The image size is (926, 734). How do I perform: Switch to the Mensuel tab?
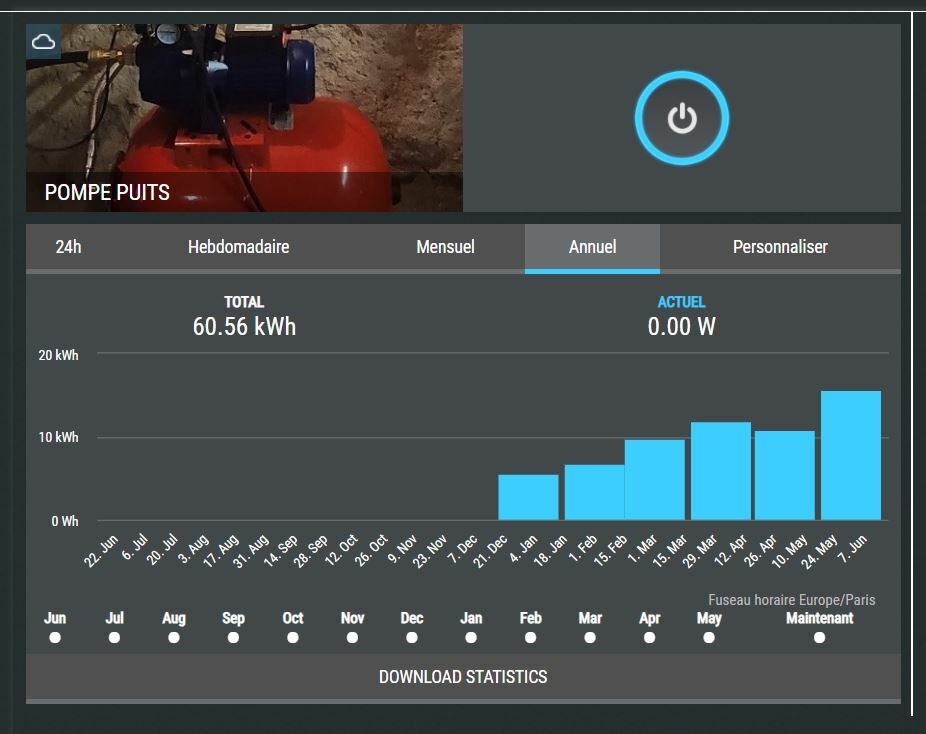[445, 247]
